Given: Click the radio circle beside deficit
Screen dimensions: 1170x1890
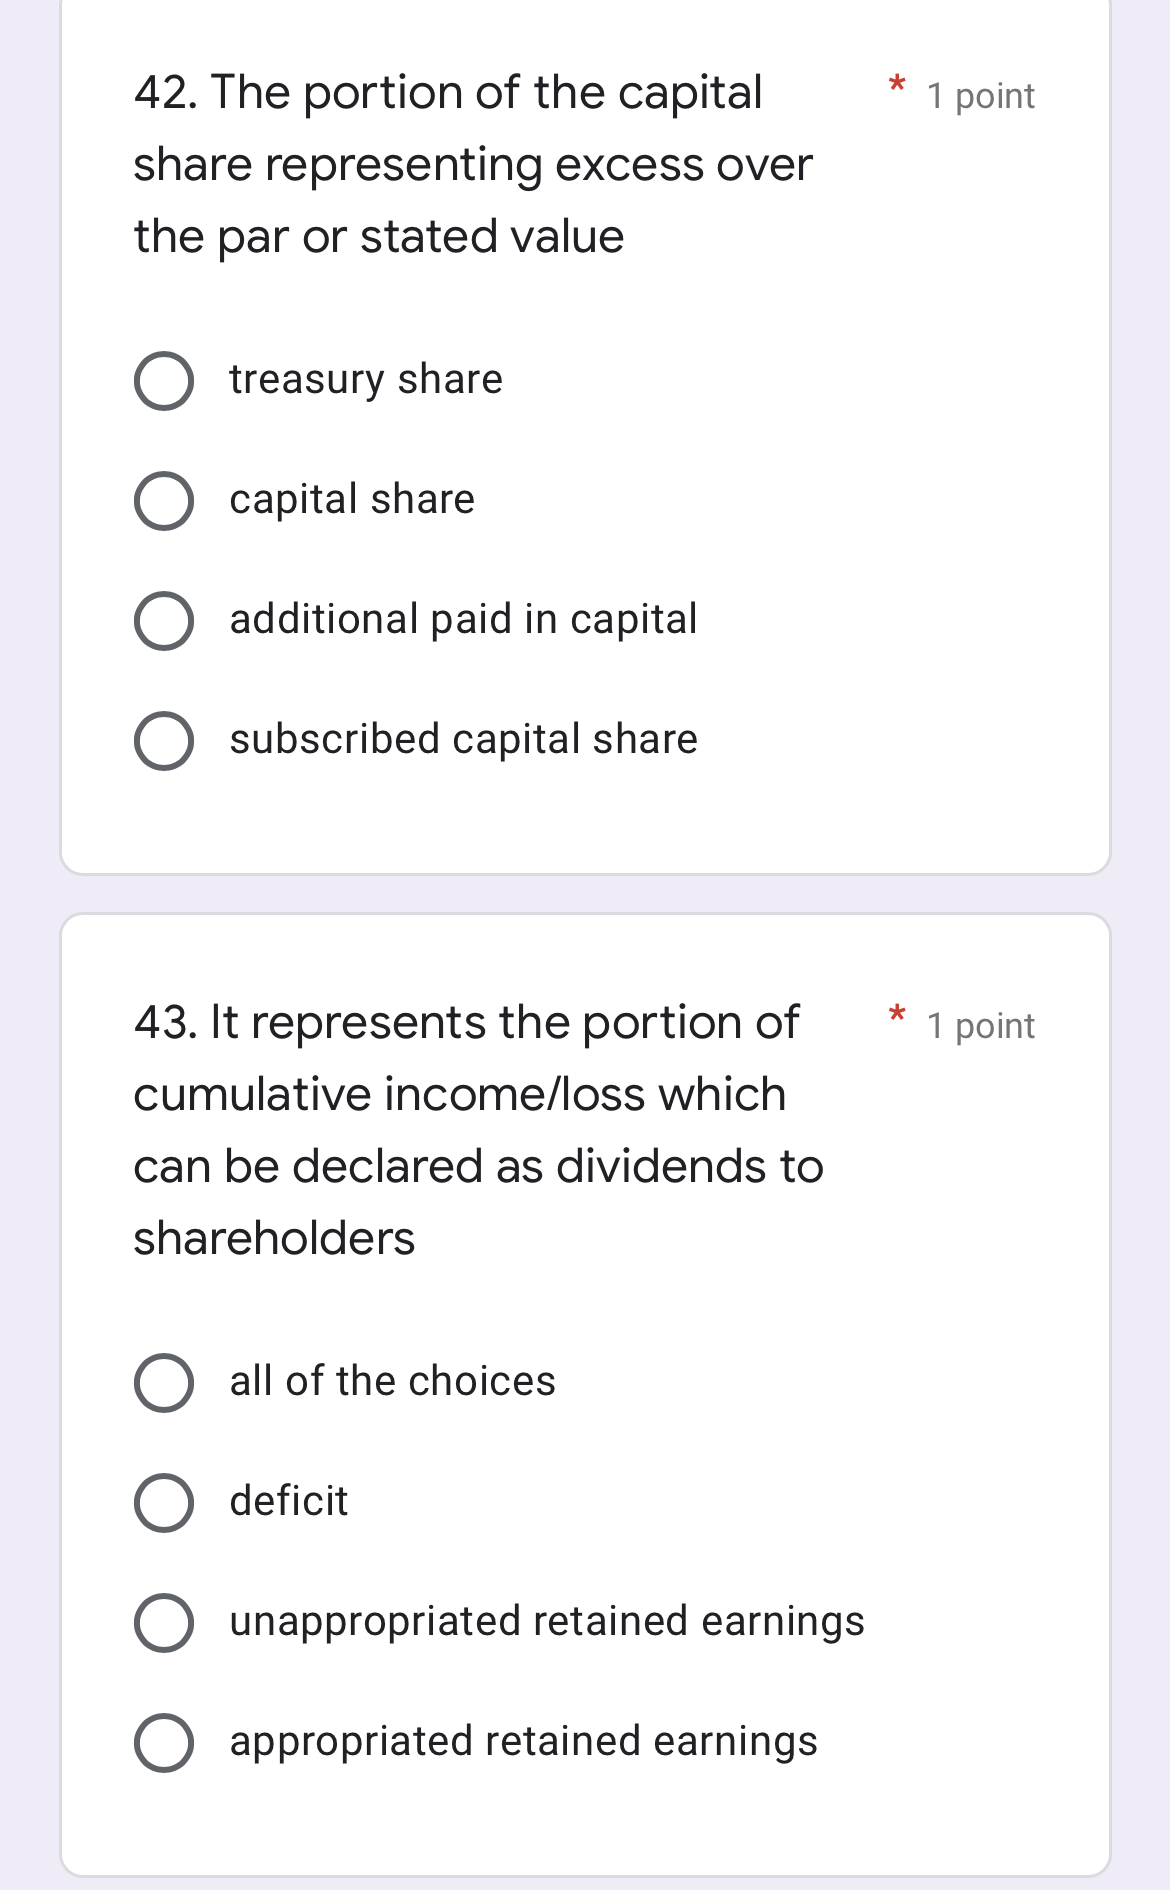Looking at the screenshot, I should point(165,1502).
